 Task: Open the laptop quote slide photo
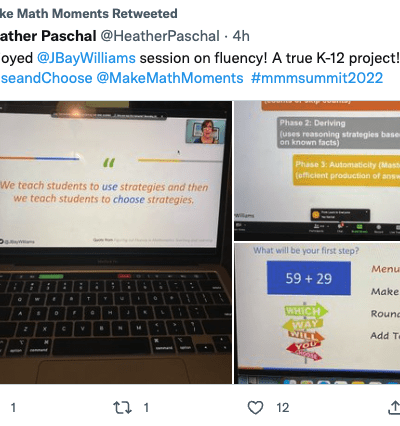coord(116,242)
